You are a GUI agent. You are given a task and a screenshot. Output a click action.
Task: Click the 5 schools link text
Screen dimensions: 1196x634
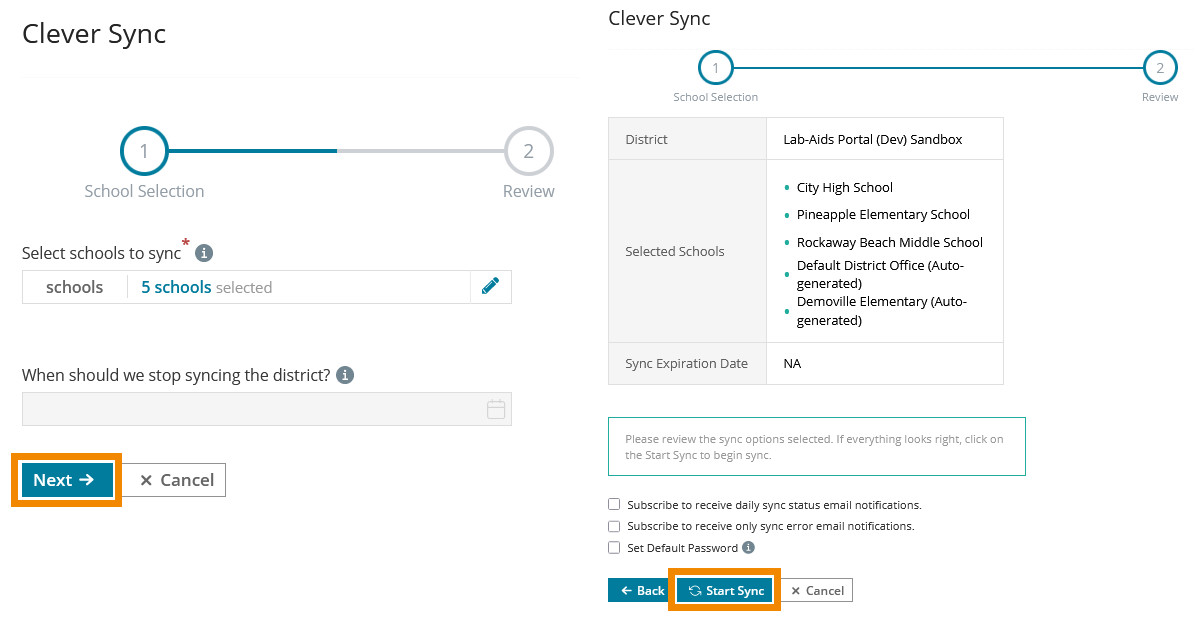(x=176, y=287)
